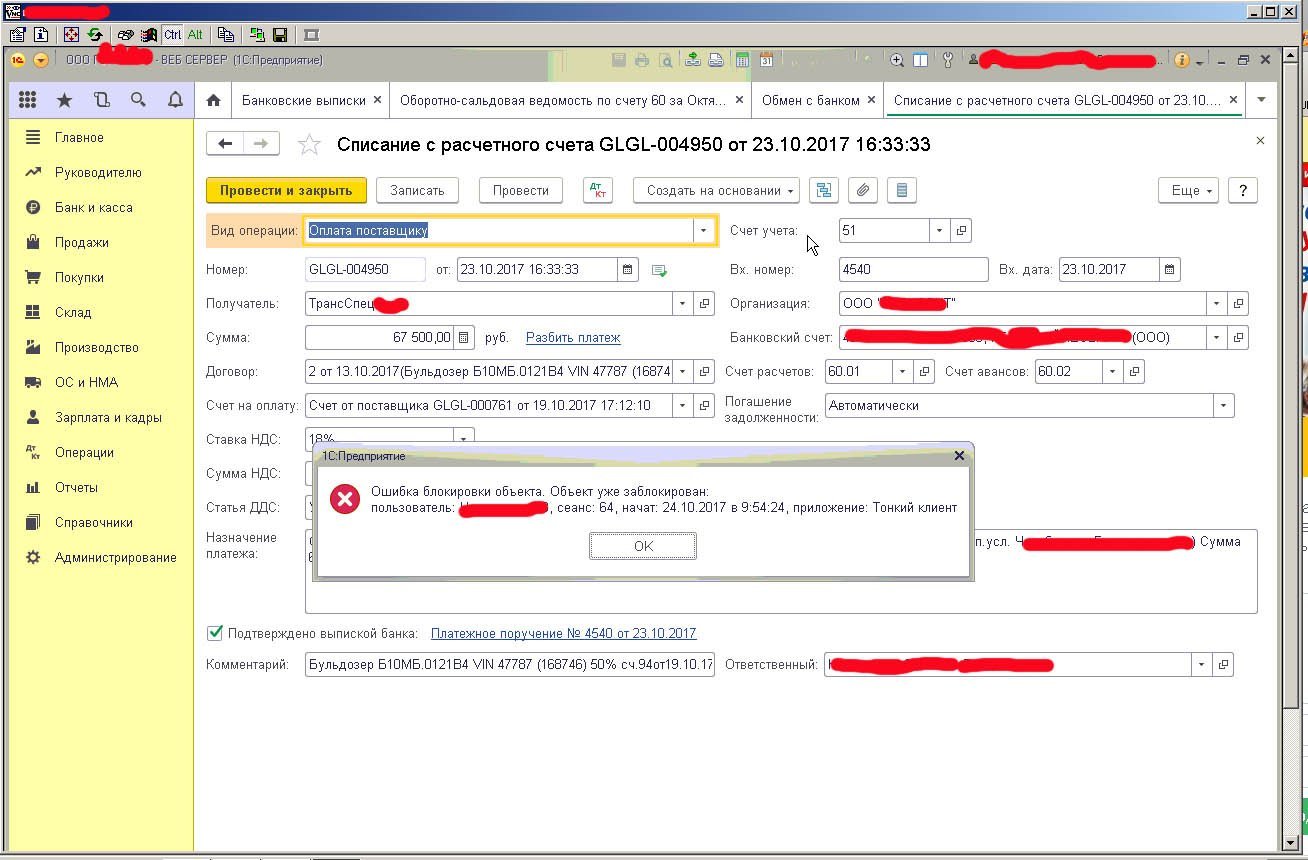Show Дт/Кт postings for the document
The height and width of the screenshot is (860, 1308).
pos(597,190)
